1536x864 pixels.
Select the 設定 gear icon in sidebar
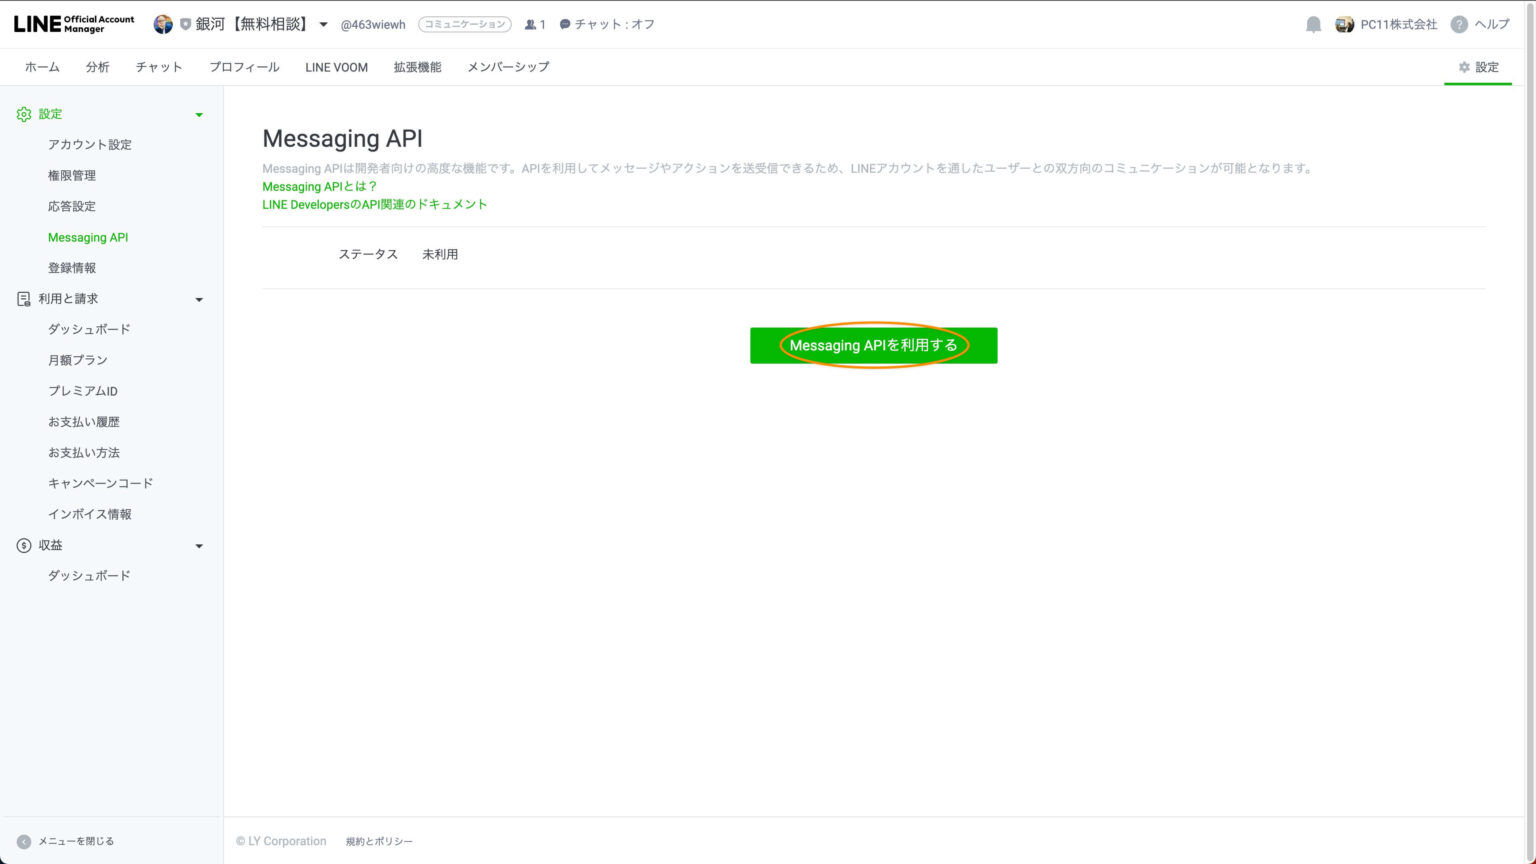click(24, 113)
